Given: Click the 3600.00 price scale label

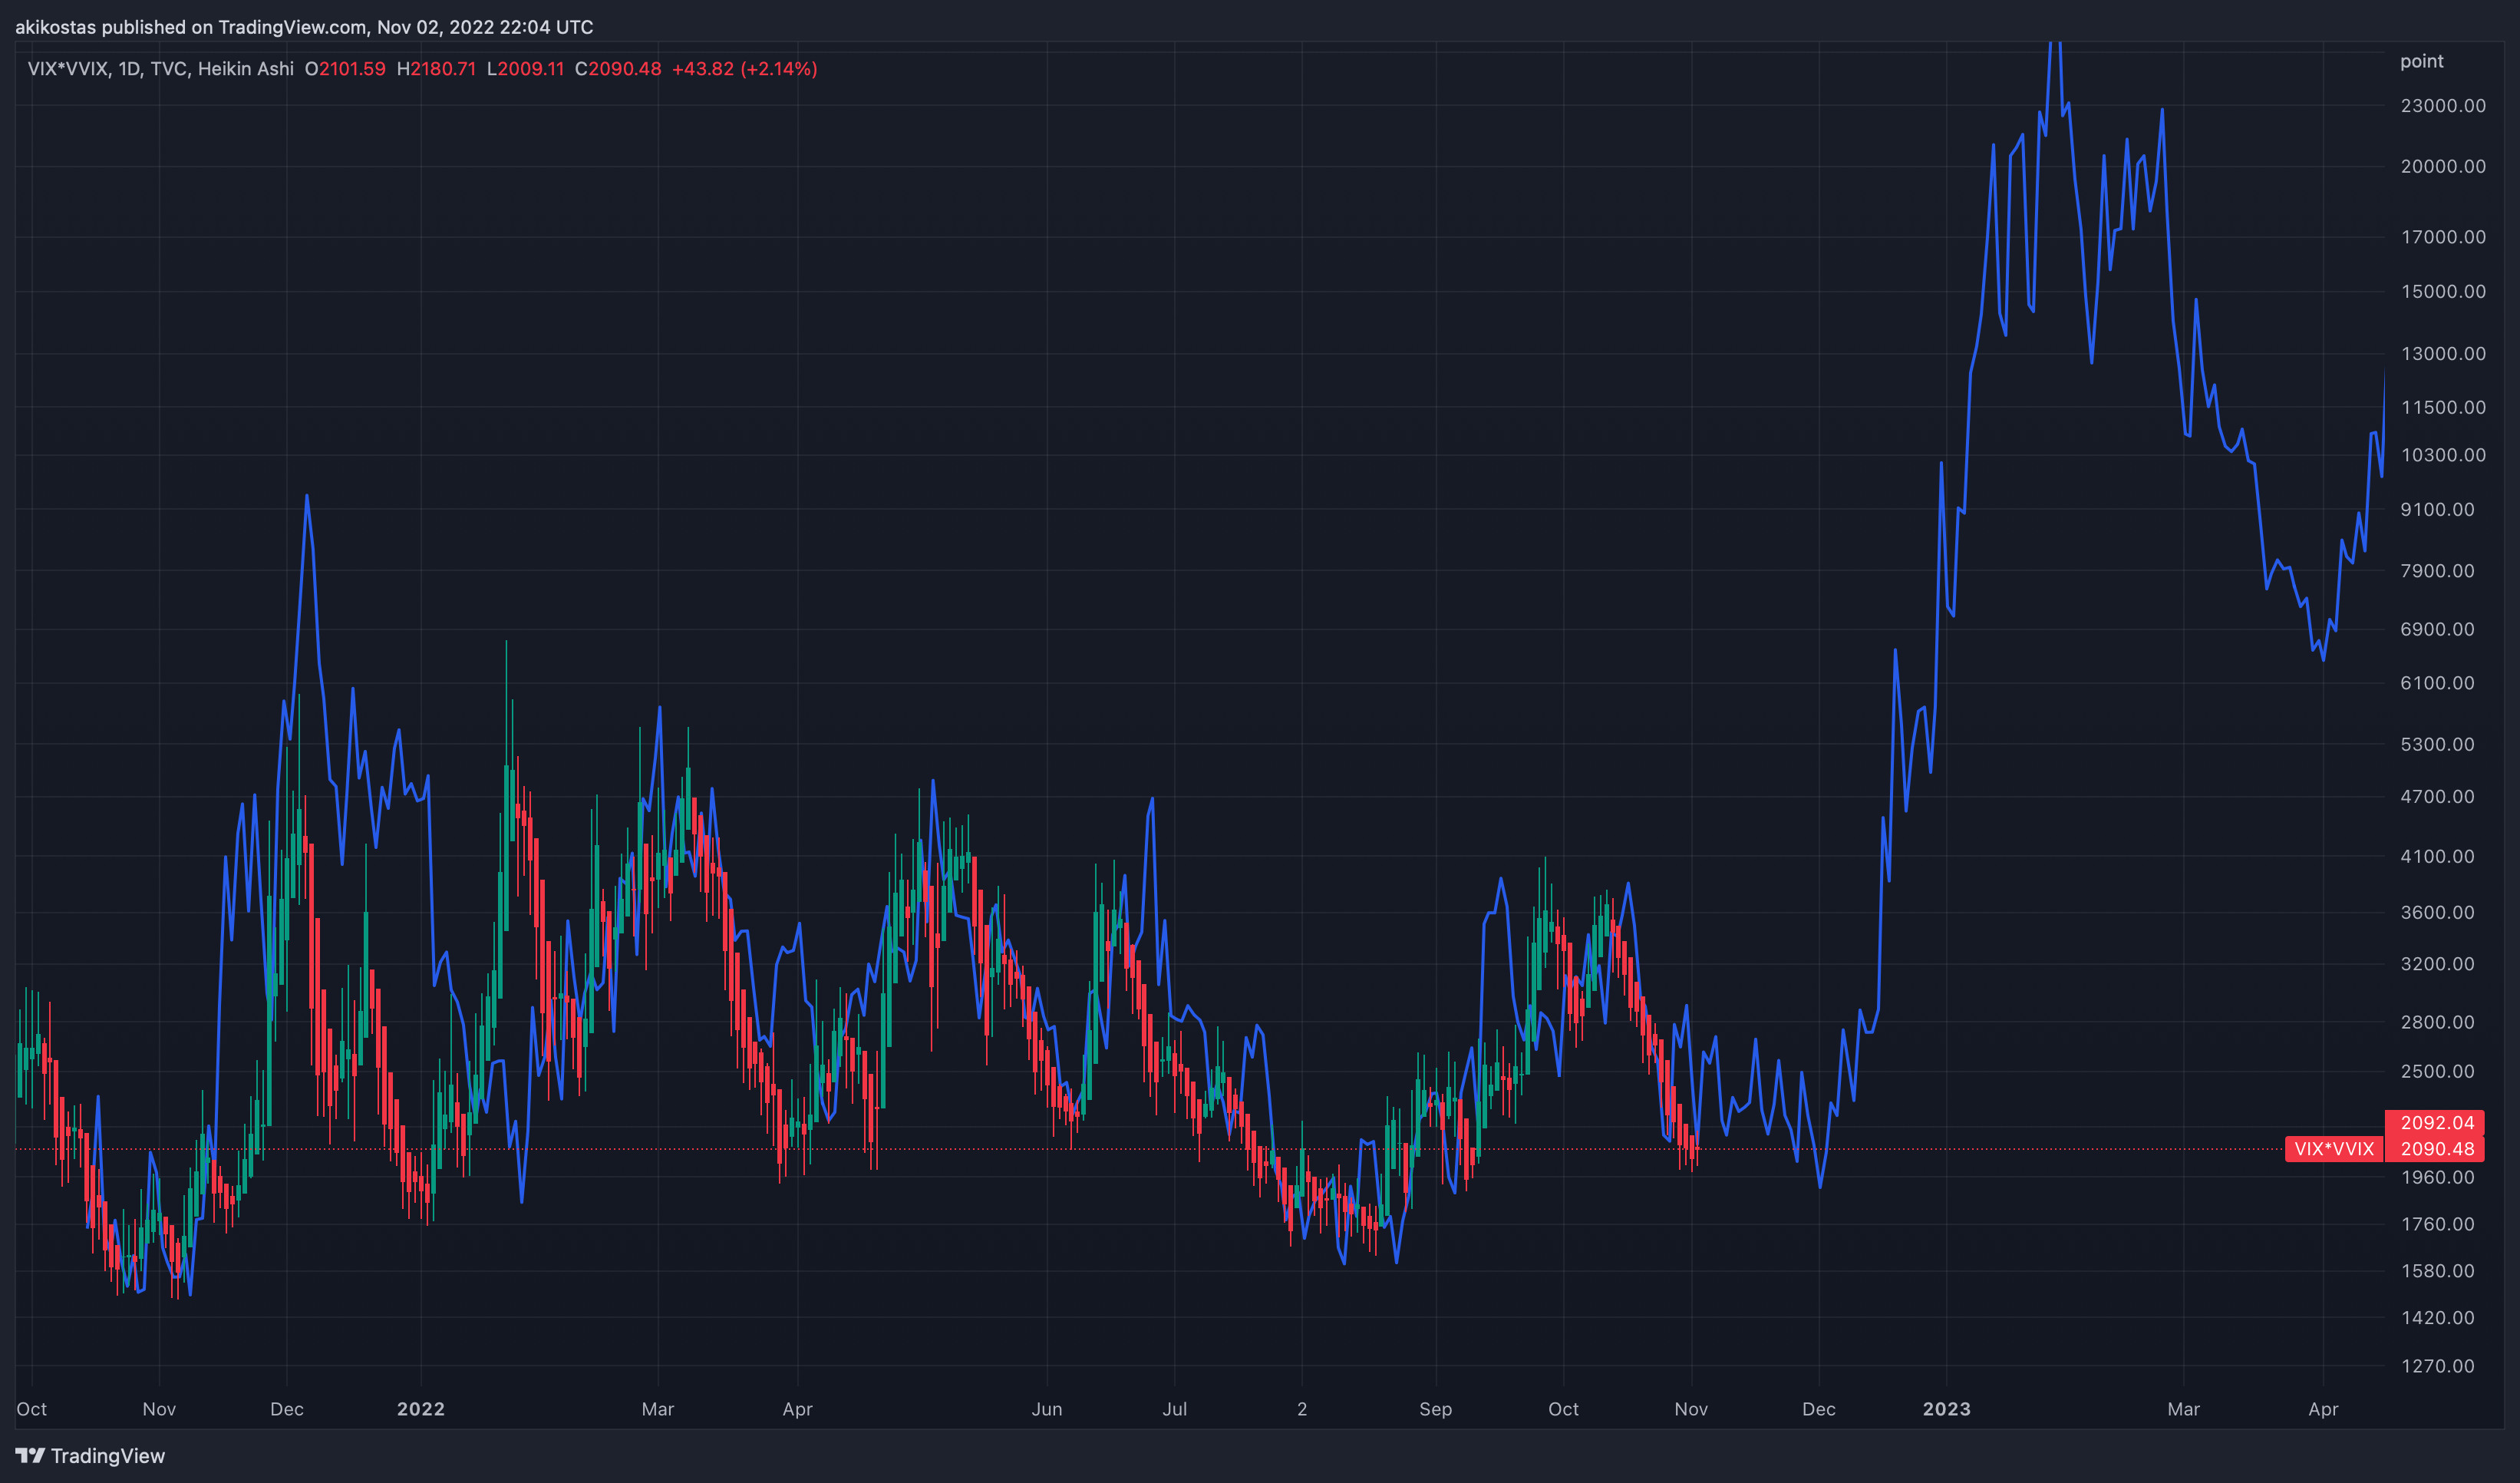Looking at the screenshot, I should click(x=2437, y=913).
